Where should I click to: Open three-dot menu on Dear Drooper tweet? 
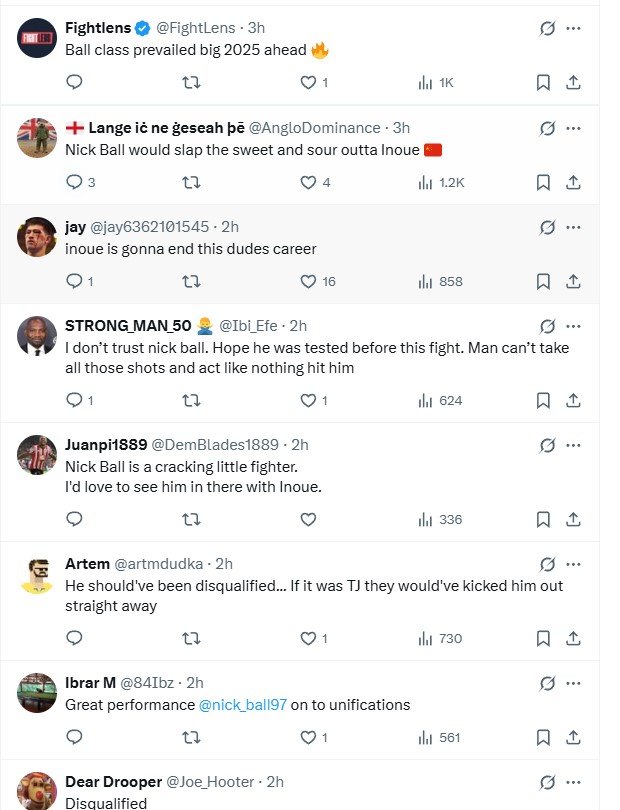pos(573,781)
